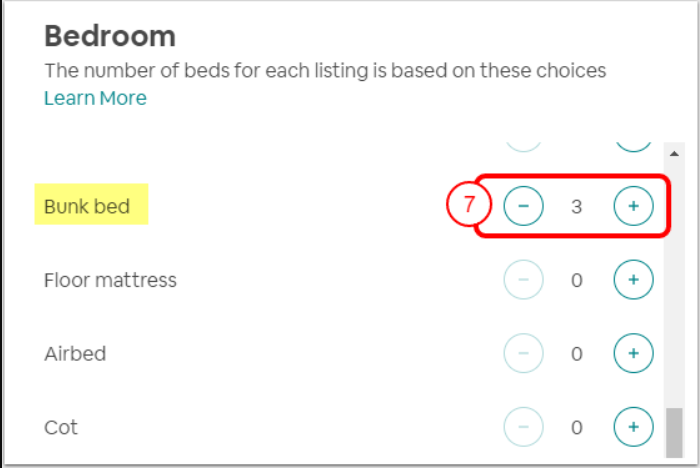Click the Floor mattress label

coord(110,280)
